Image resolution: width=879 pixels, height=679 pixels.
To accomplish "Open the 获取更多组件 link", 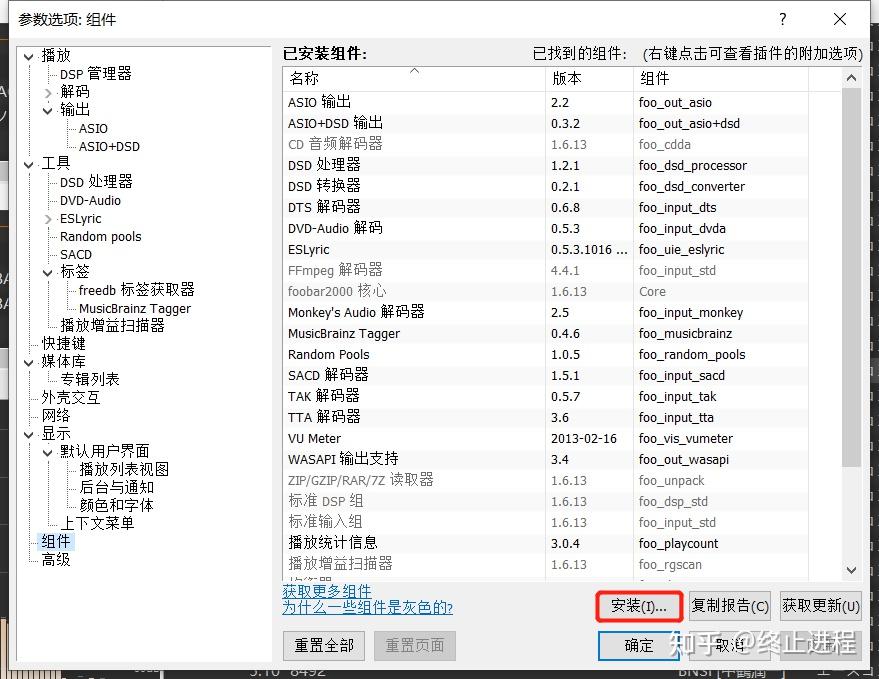I will coord(326,590).
